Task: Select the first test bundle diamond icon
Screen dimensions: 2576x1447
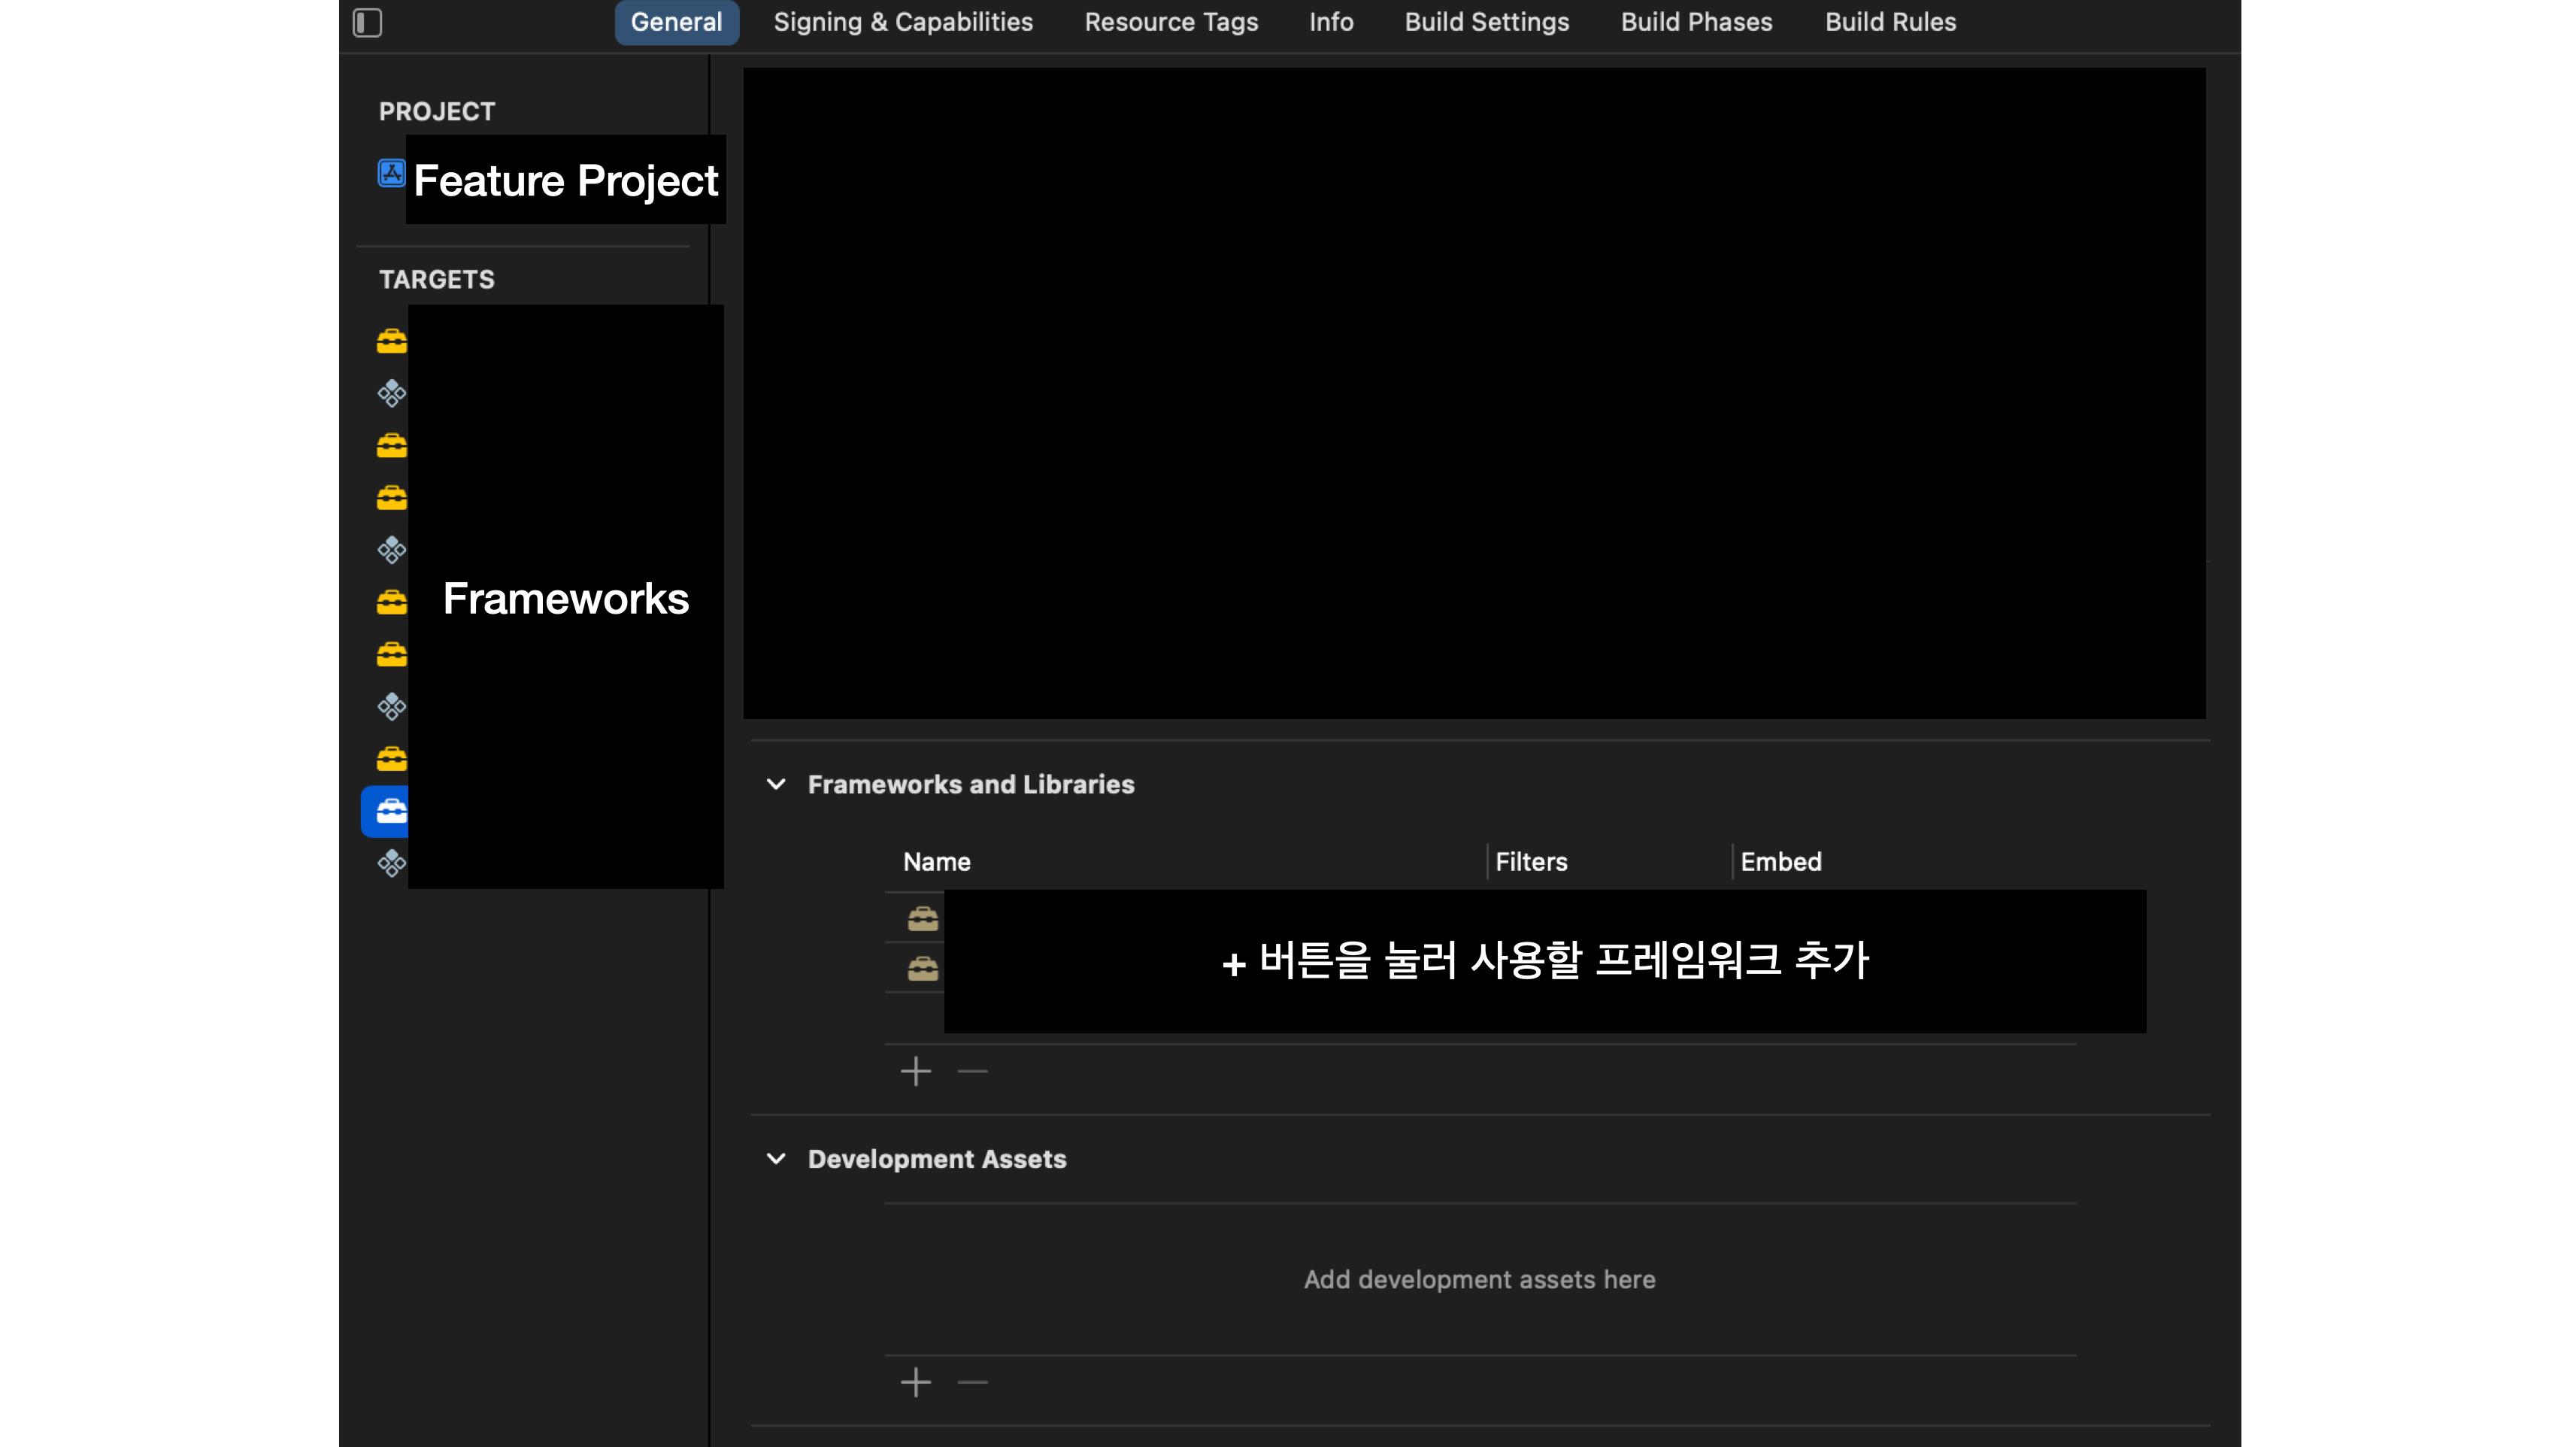Action: pyautogui.click(x=391, y=393)
